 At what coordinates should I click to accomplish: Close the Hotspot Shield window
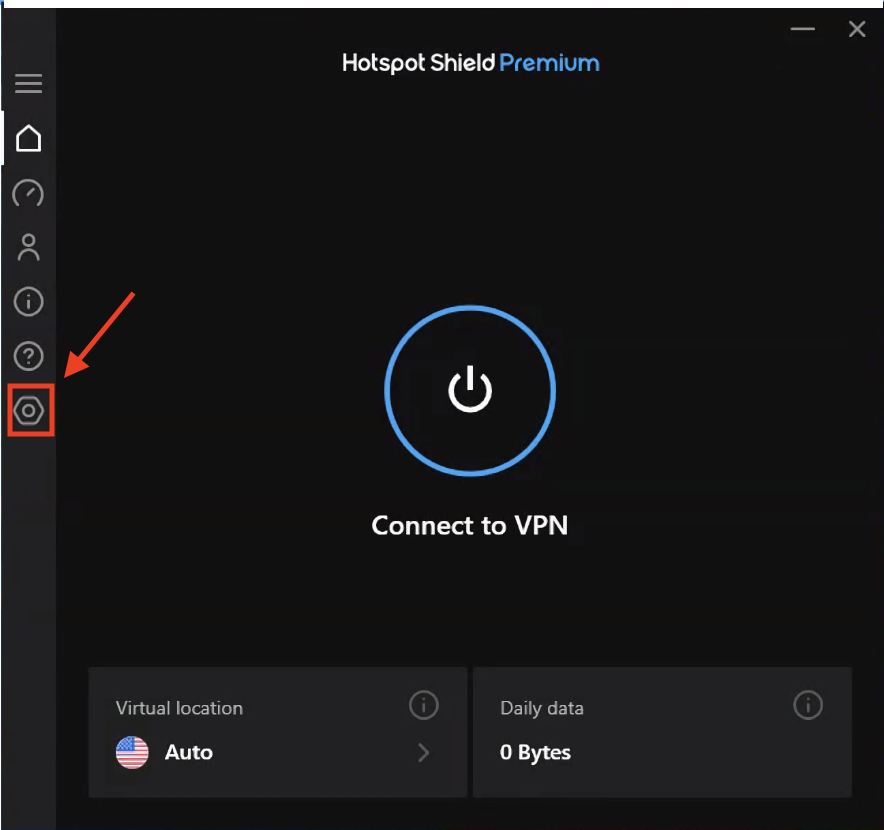coord(857,29)
